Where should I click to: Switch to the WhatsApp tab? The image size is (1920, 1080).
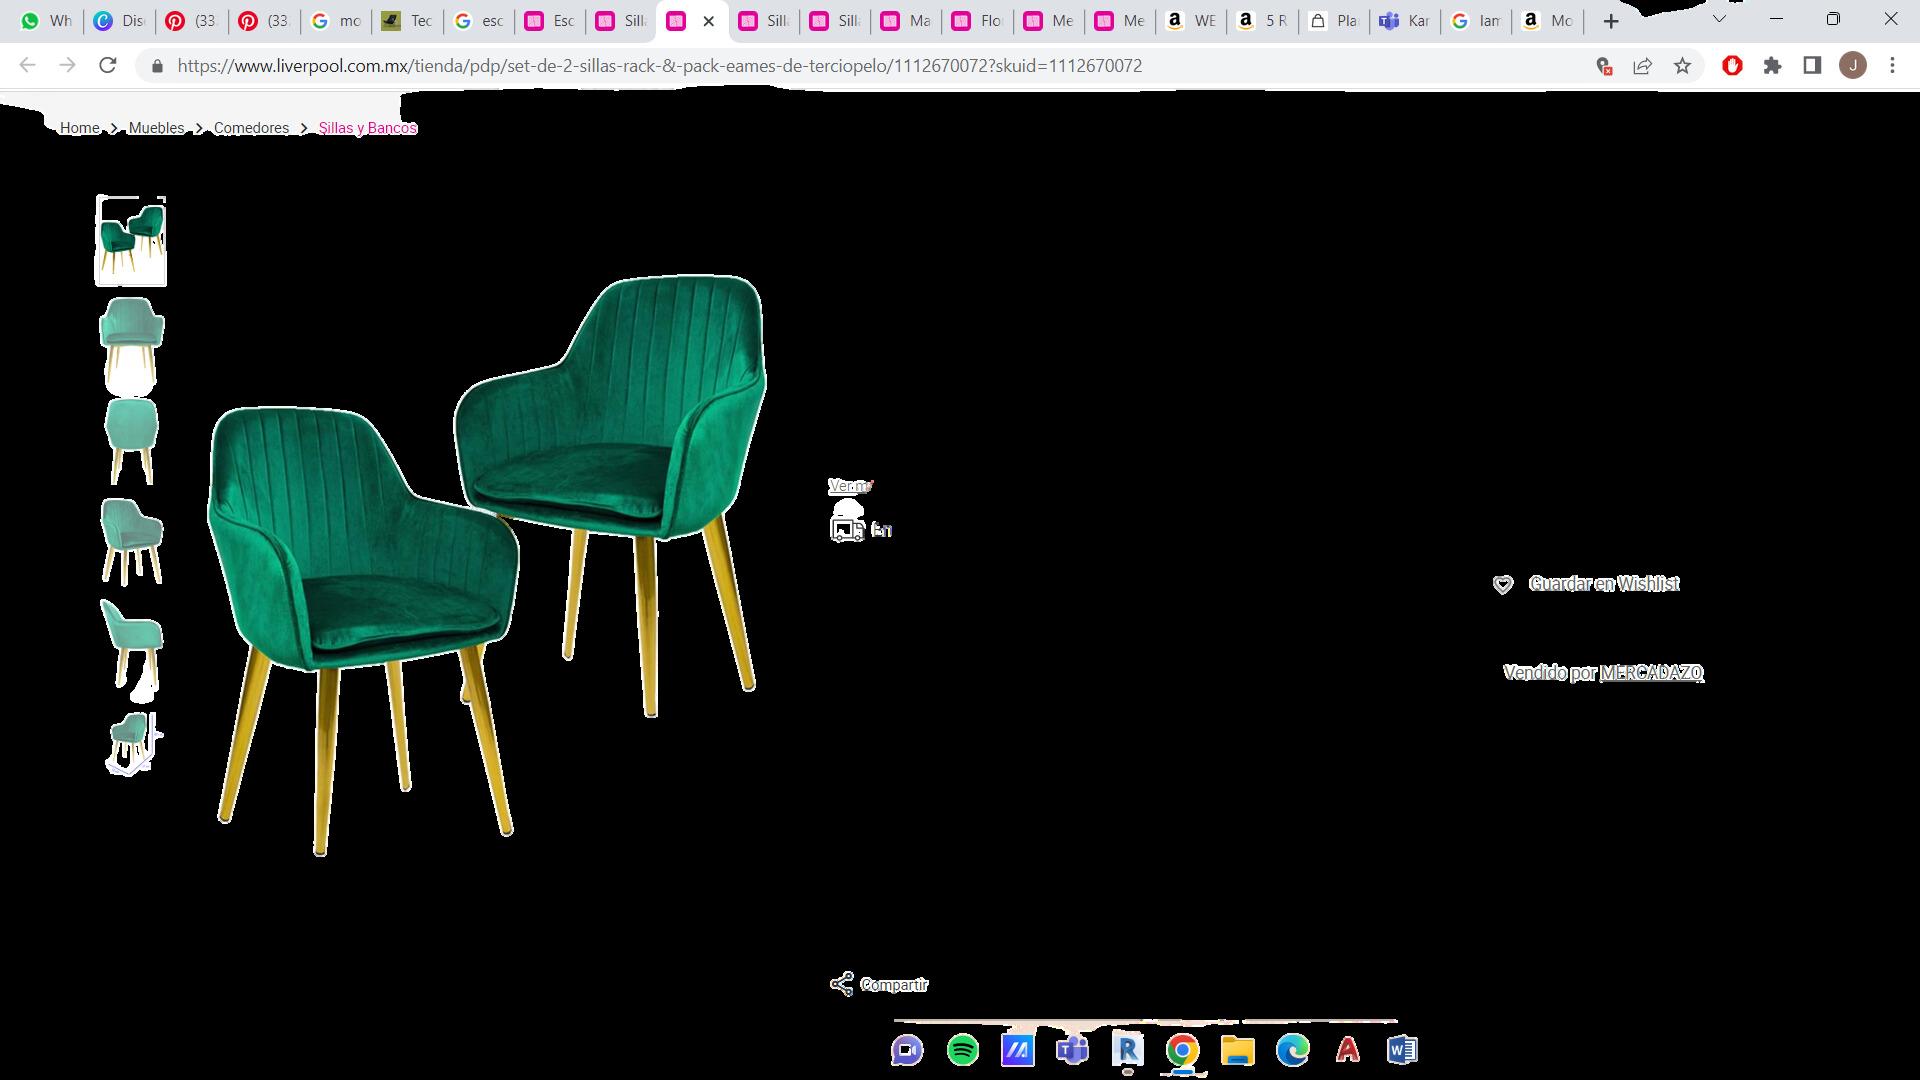pos(46,21)
